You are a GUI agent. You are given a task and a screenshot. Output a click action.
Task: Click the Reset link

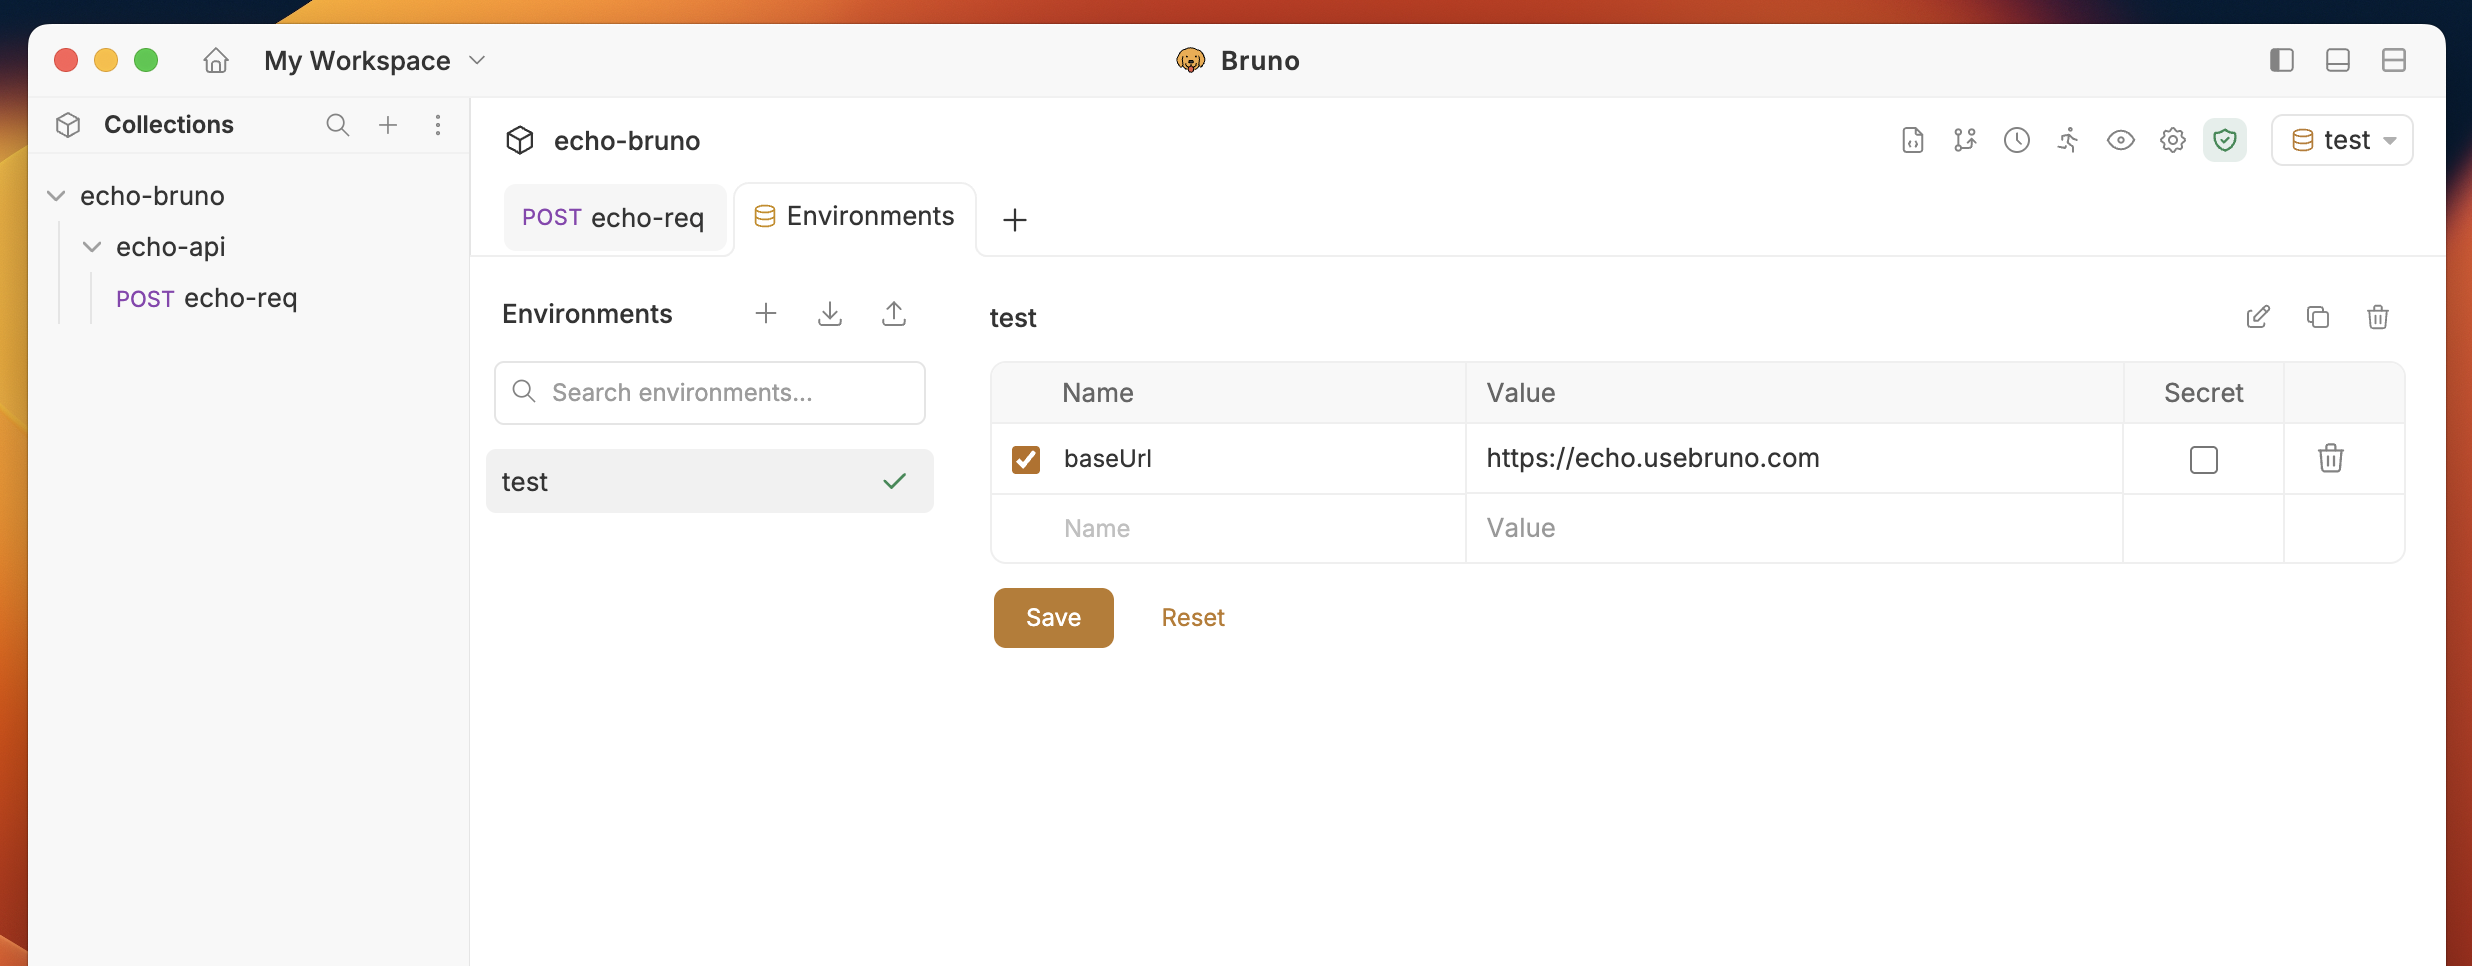[1193, 618]
